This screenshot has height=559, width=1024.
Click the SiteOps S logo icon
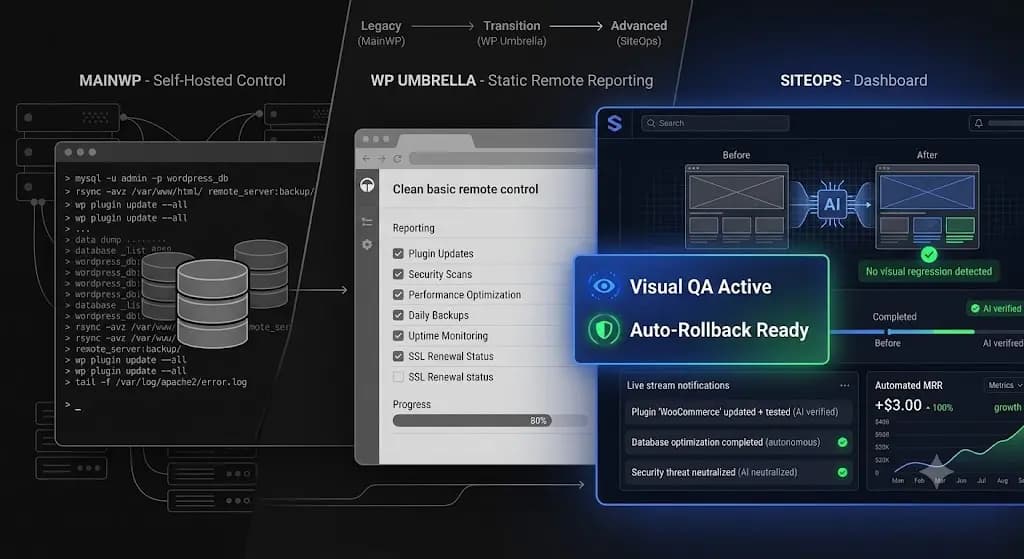pyautogui.click(x=615, y=123)
